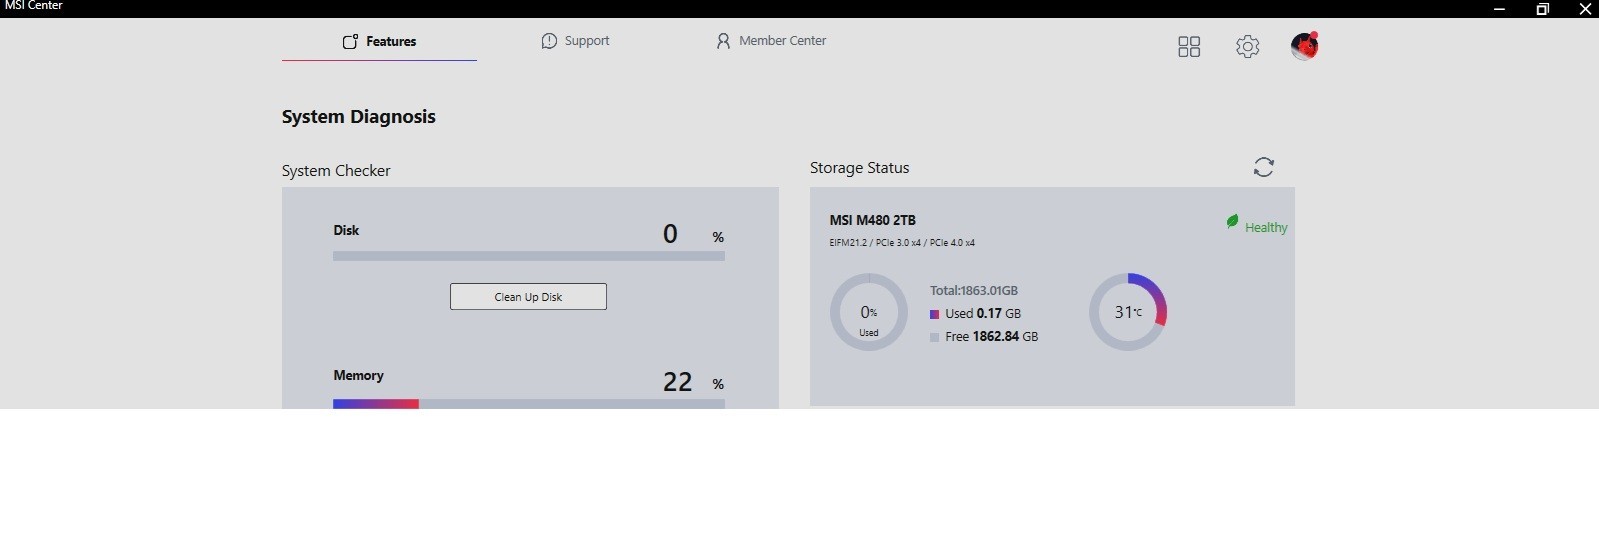The height and width of the screenshot is (540, 1599).
Task: Click the System Diagnosis heading
Action: (x=359, y=117)
